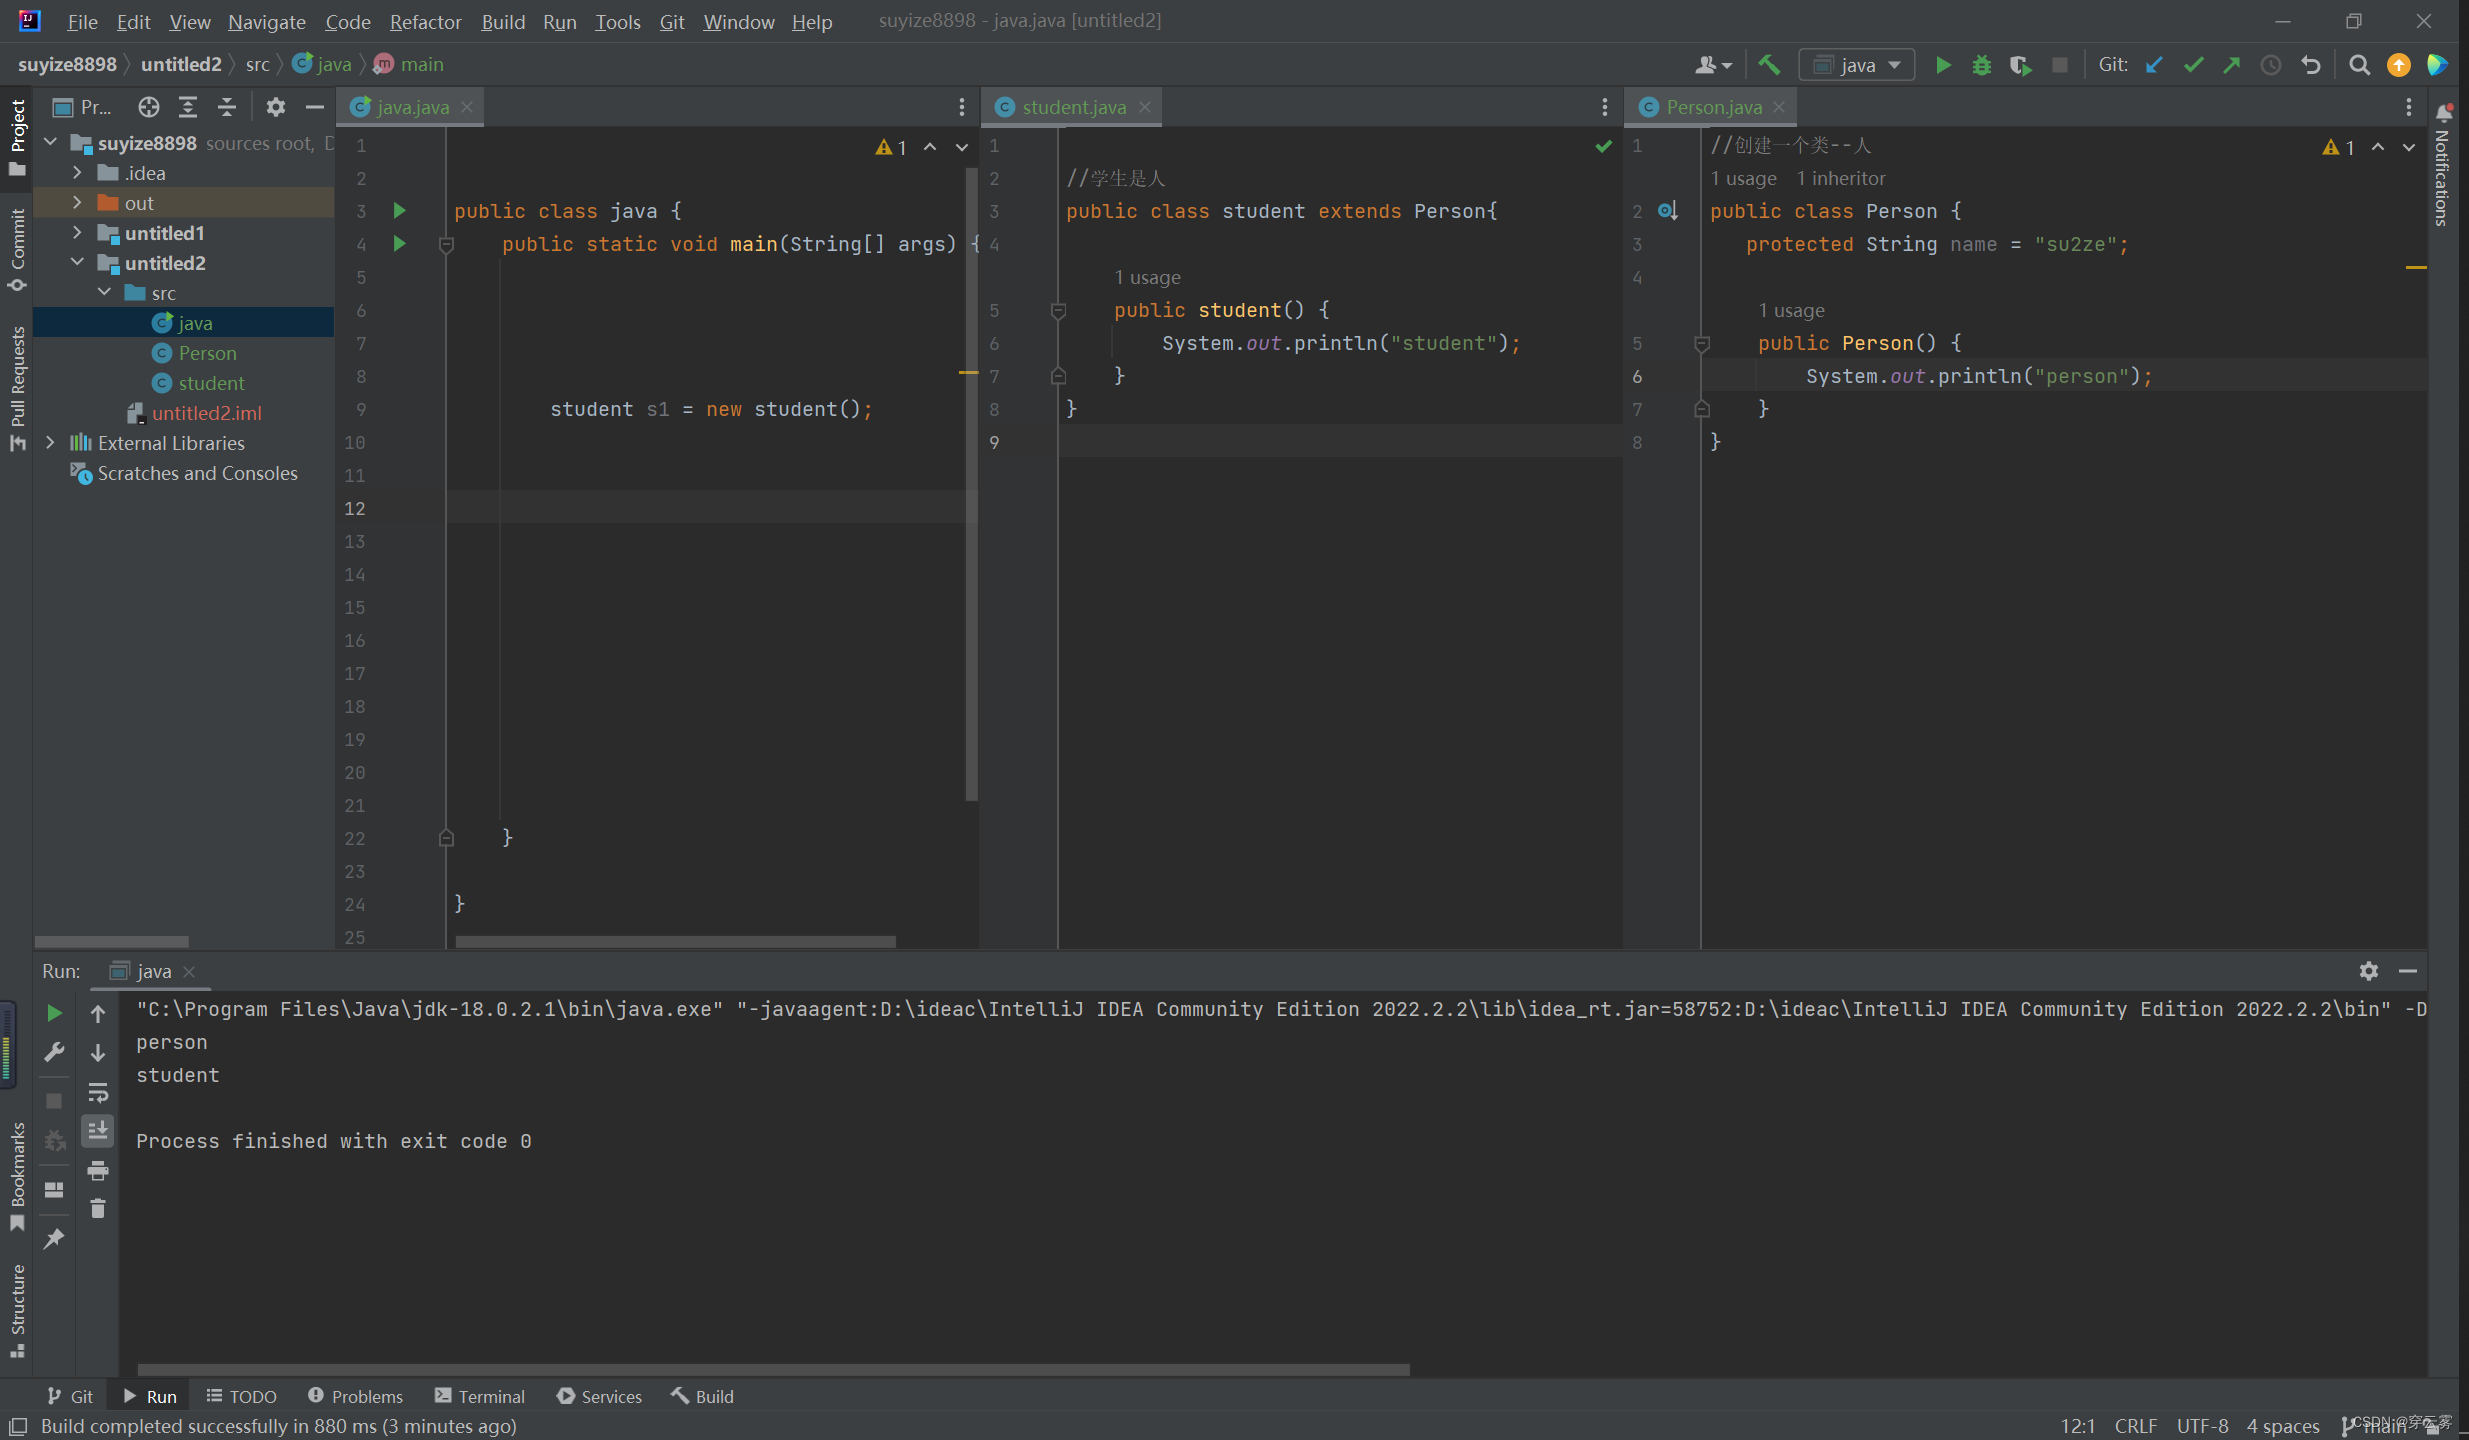Click Select Opened File target icon
This screenshot has width=2469, height=1440.
pyautogui.click(x=149, y=107)
